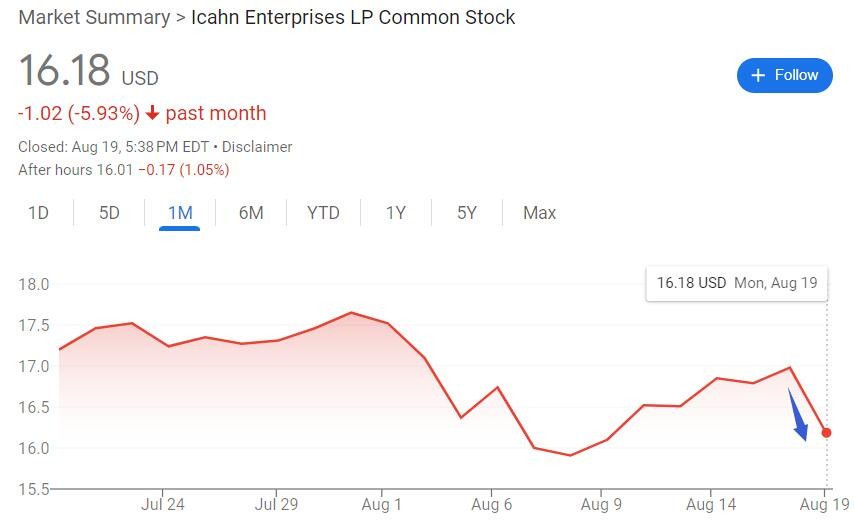Select the 5D time range tab
The image size is (854, 527).
pyautogui.click(x=109, y=213)
